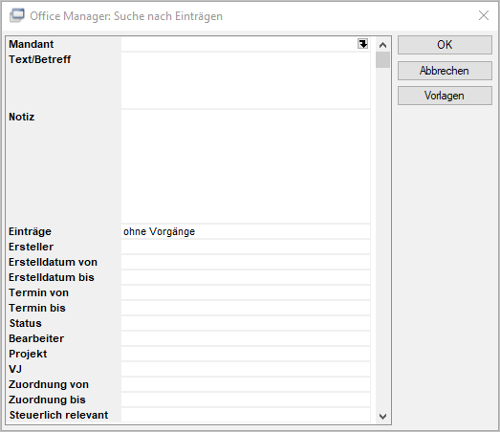Focus the Erstelldatum von field

(x=246, y=262)
